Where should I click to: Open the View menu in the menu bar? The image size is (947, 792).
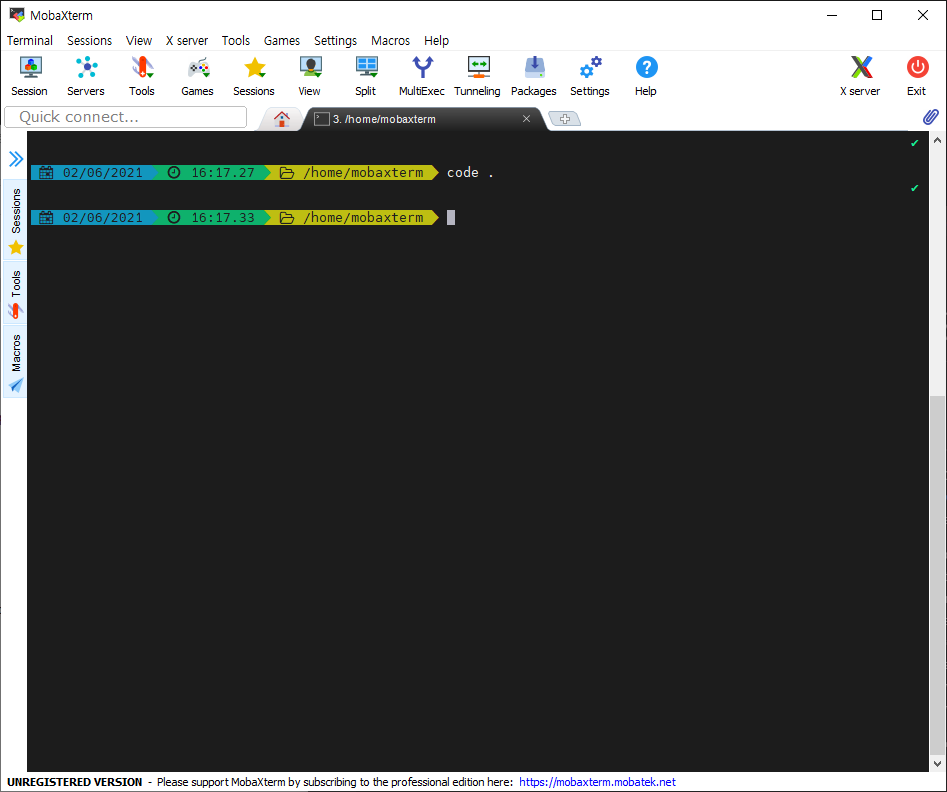(138, 40)
